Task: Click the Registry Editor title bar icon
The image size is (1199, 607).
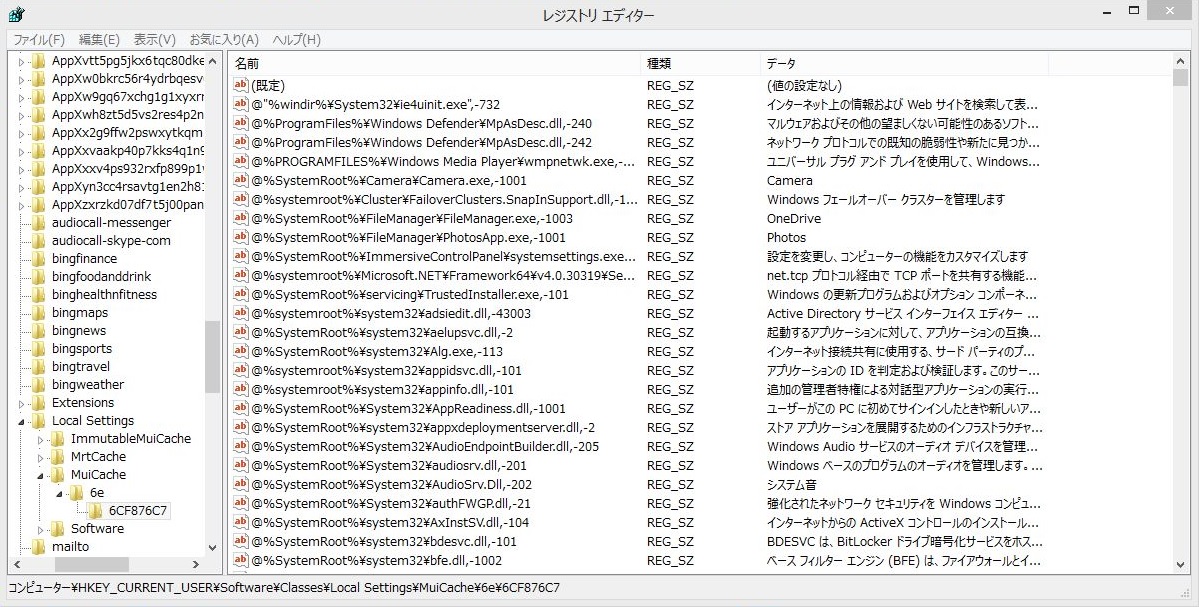Action: (x=16, y=14)
